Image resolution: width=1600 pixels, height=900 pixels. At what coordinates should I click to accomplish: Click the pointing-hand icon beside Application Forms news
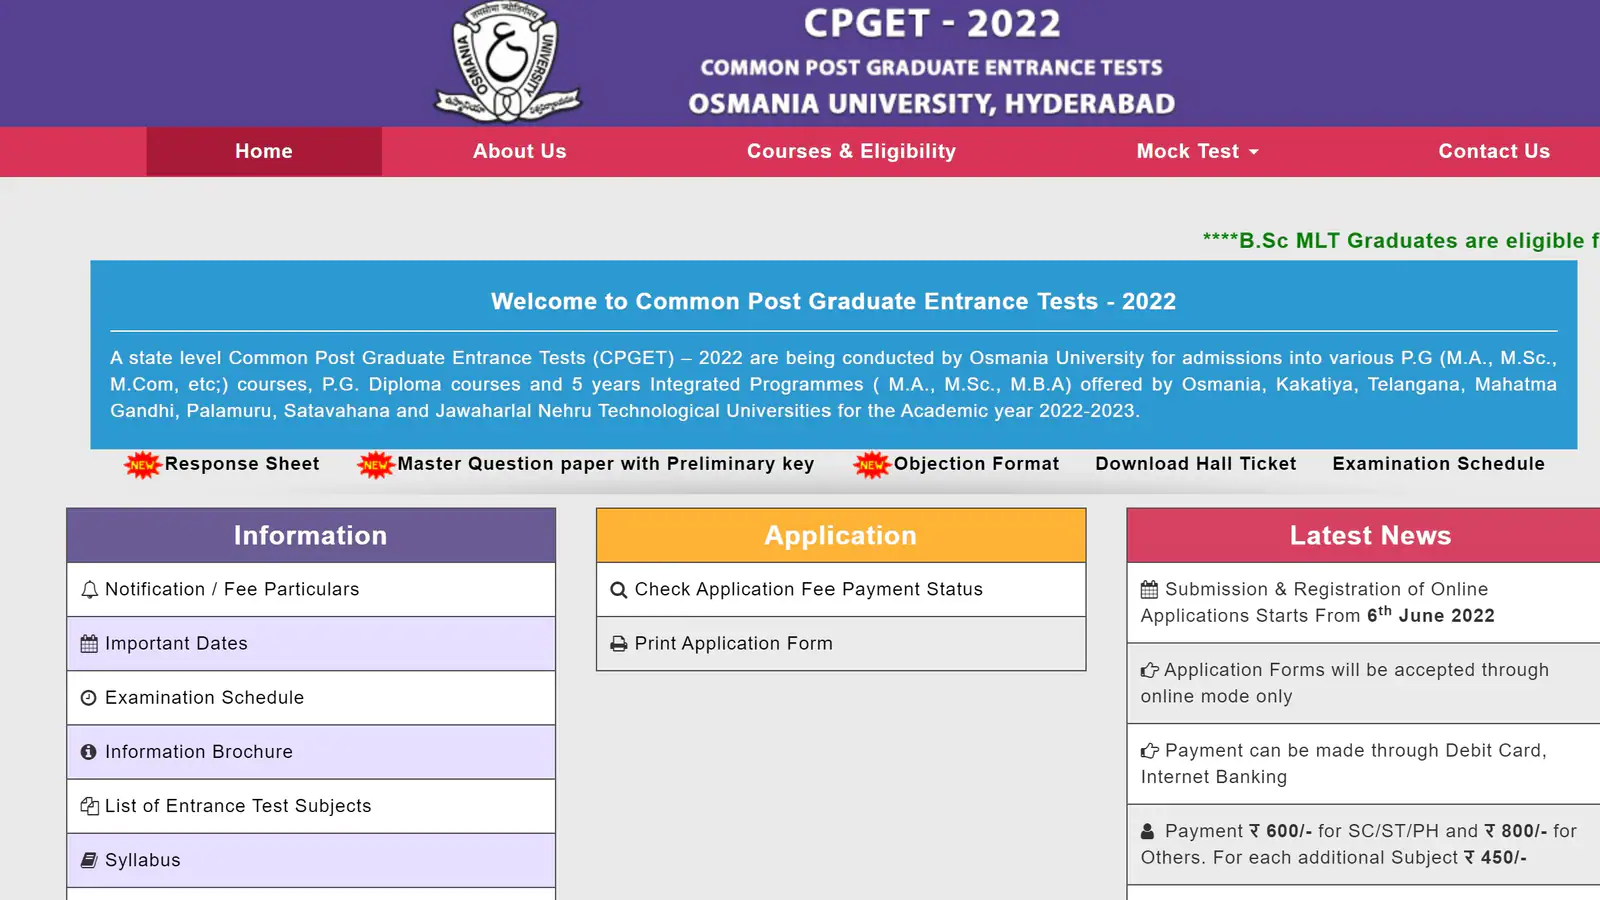(1150, 670)
